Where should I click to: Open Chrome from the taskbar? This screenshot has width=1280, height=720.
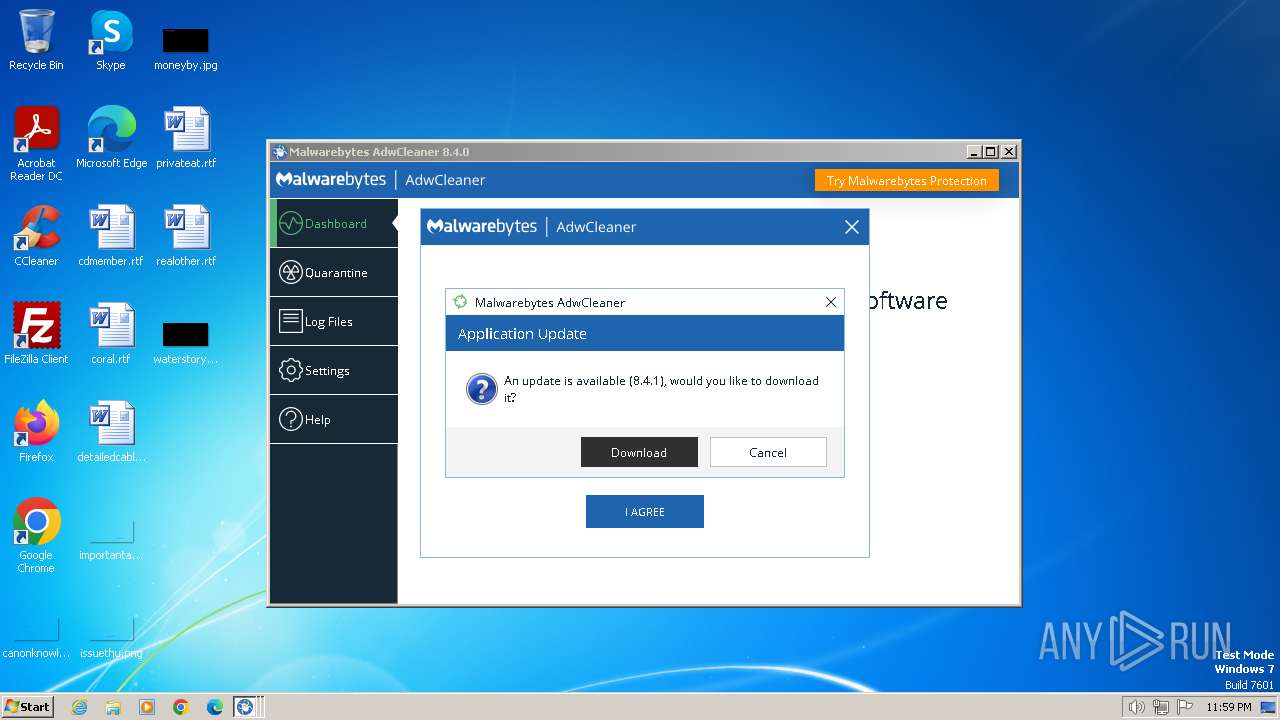(x=181, y=707)
